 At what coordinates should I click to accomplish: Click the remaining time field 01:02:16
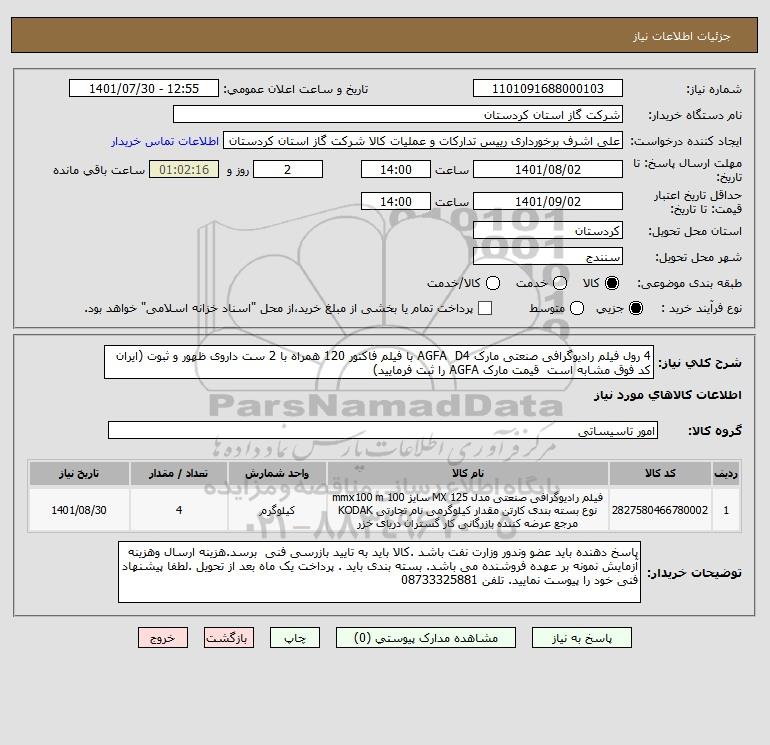coord(184,169)
